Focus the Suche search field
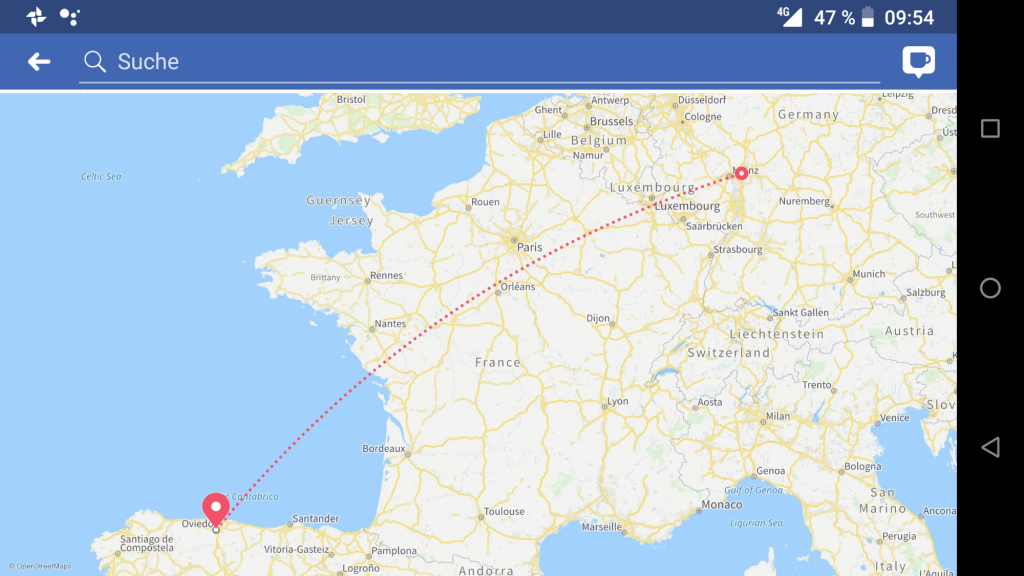Image resolution: width=1024 pixels, height=576 pixels. 479,61
